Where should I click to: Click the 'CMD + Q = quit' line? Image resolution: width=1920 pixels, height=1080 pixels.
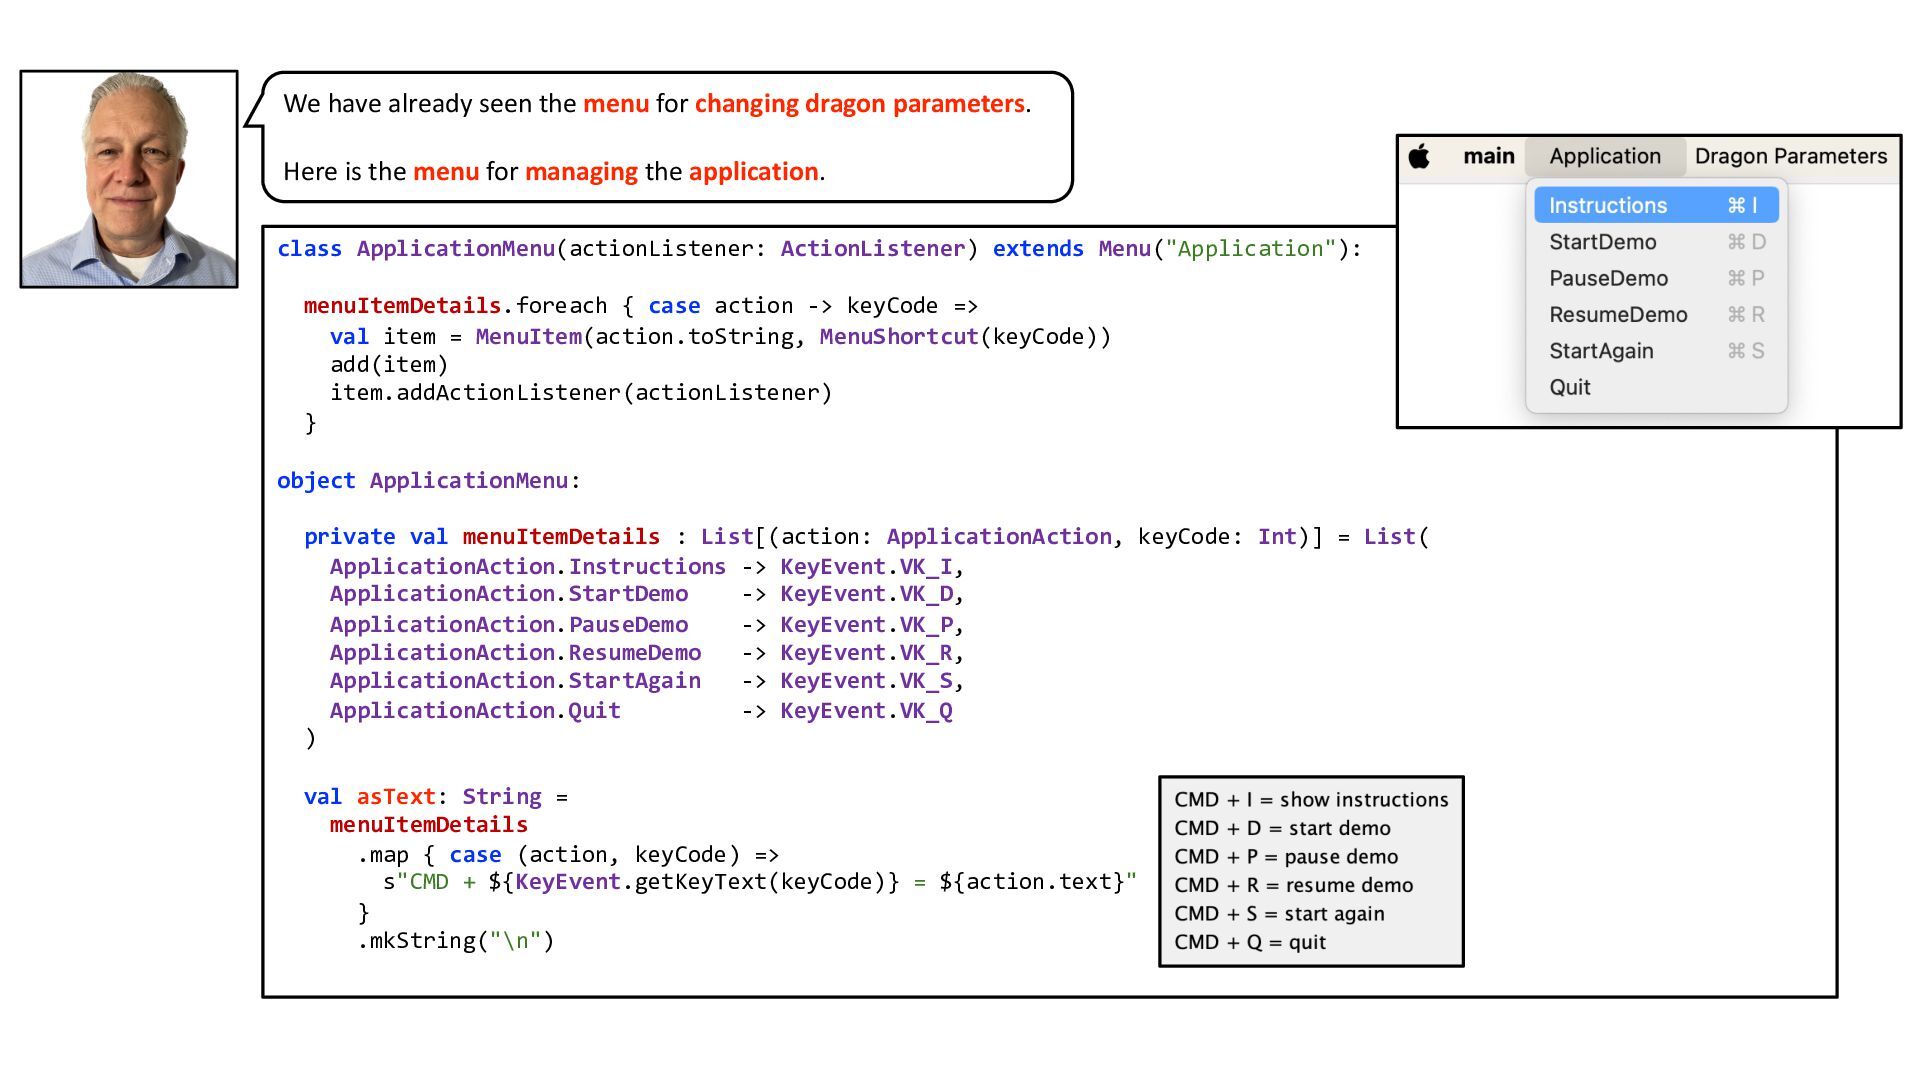pos(1249,943)
